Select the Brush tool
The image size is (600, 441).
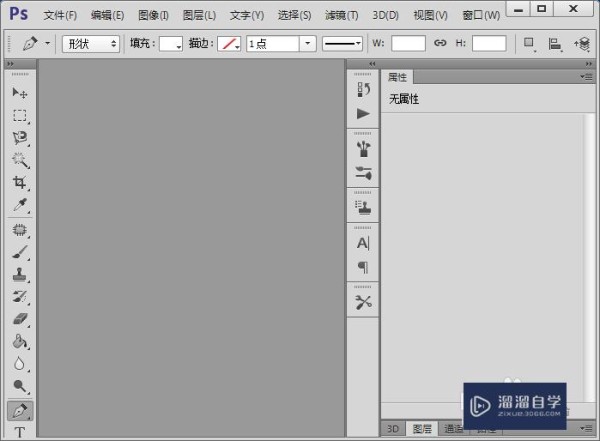[x=20, y=252]
